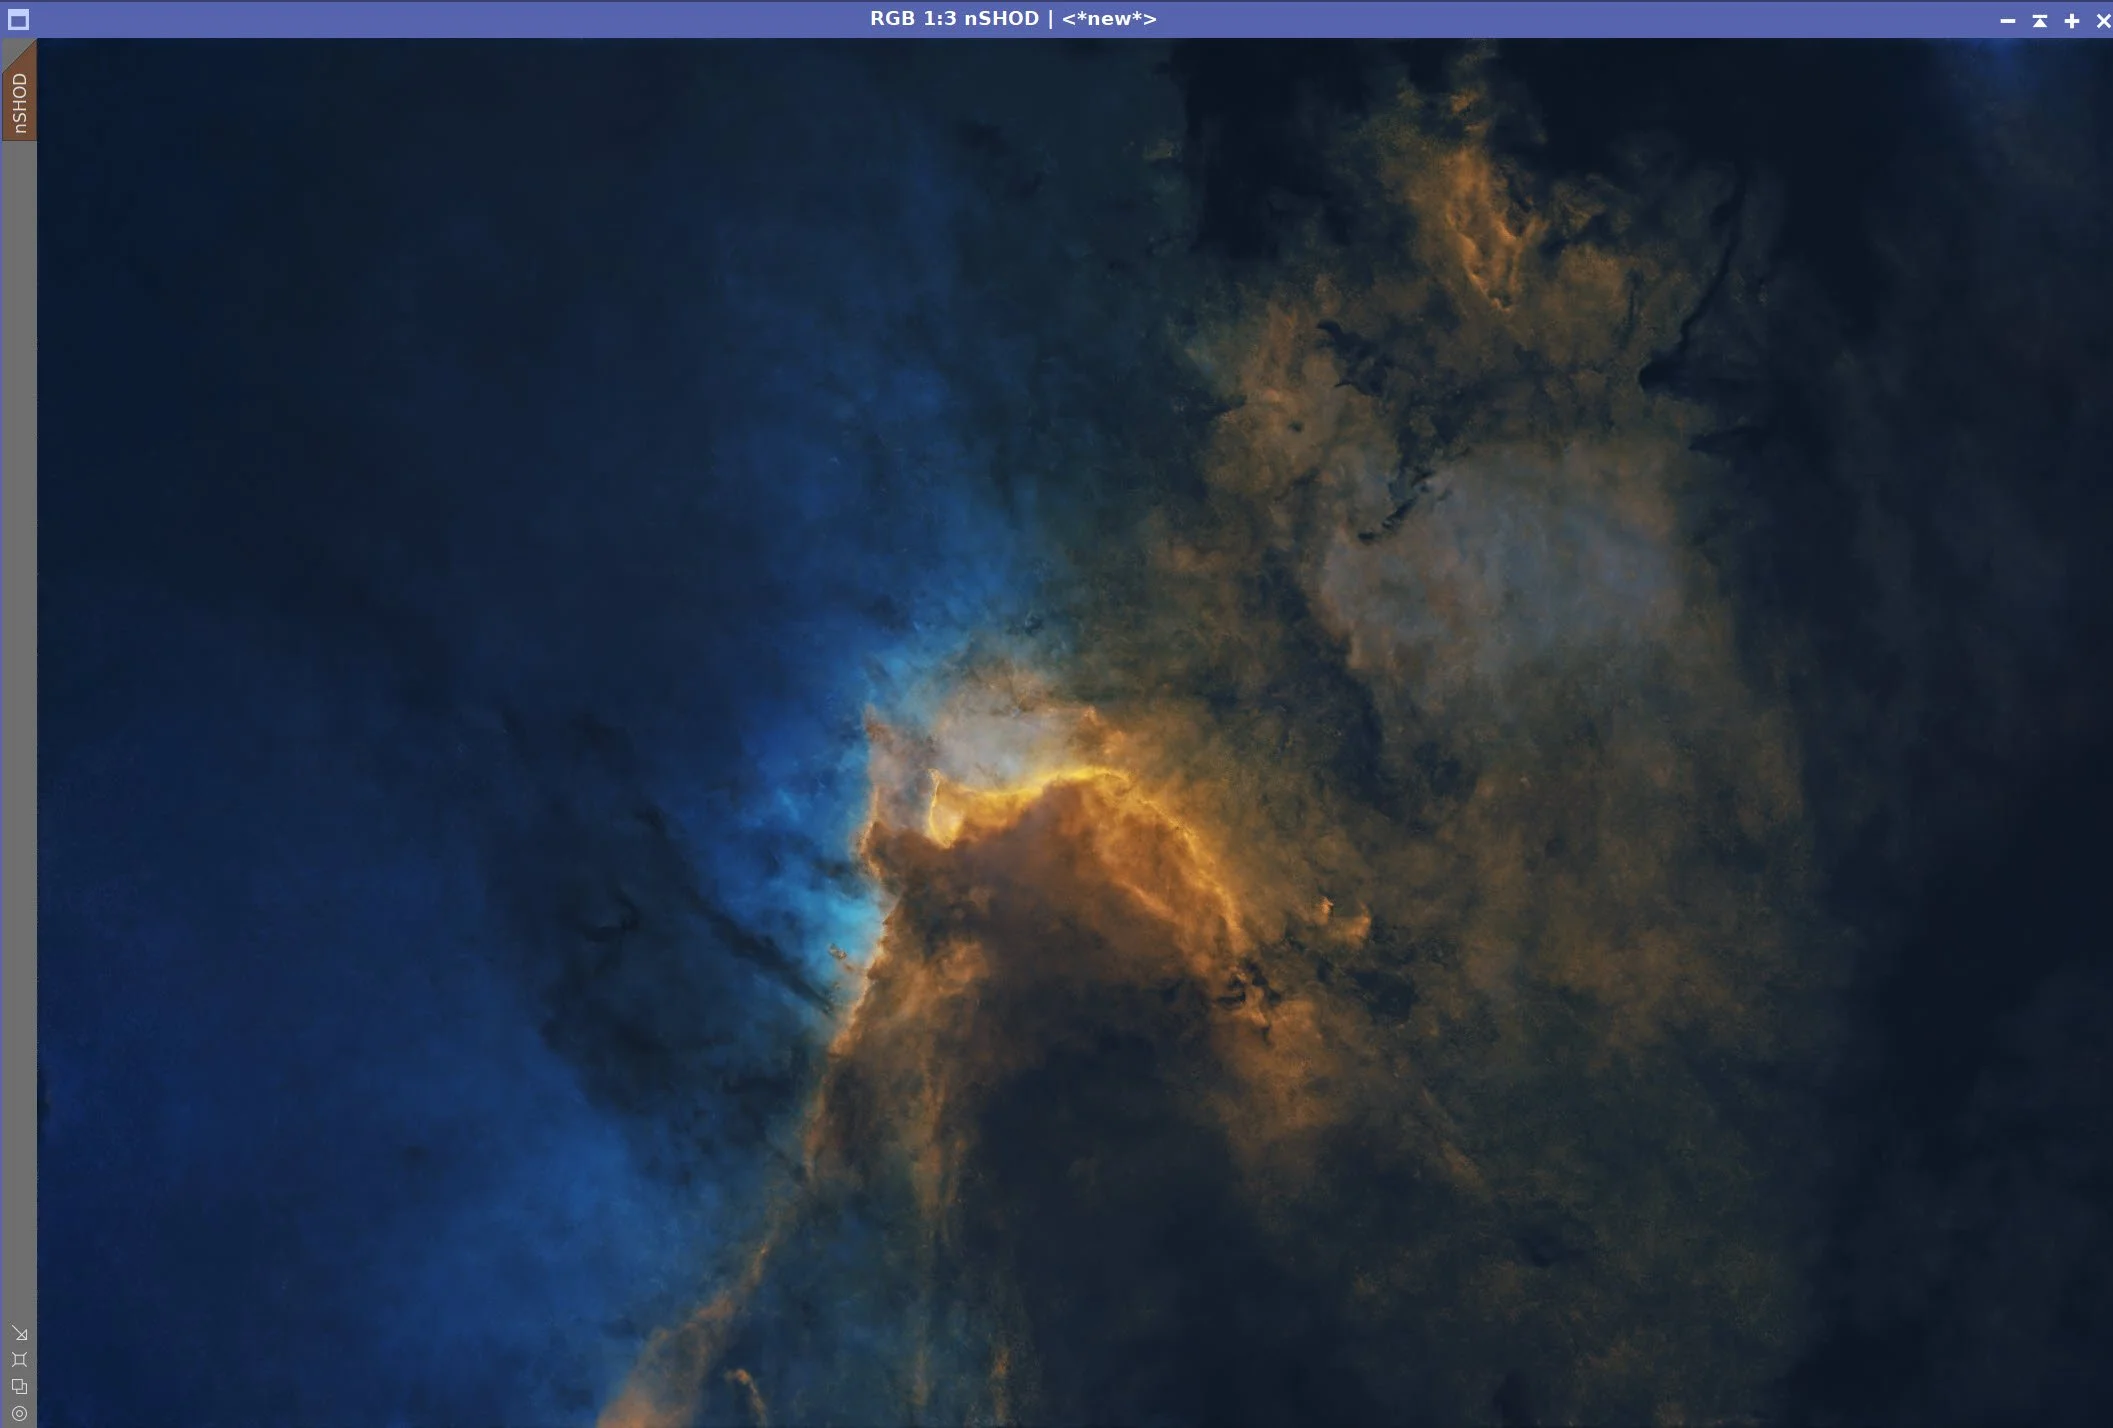Click the diagonal arrow fit-view icon
This screenshot has width=2113, height=1428.
[19, 1333]
